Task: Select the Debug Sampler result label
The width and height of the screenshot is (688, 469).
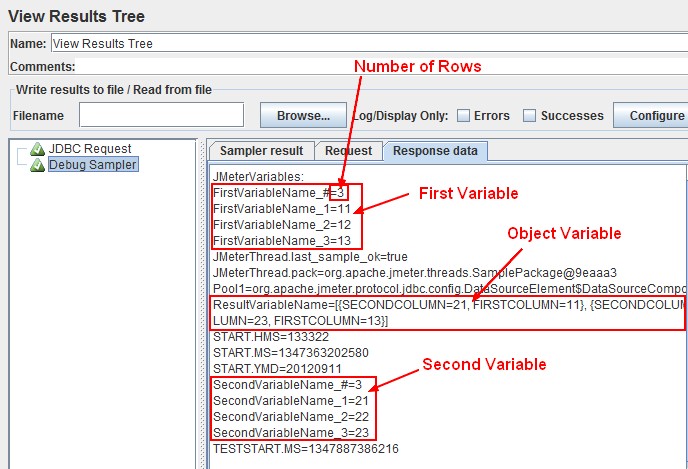Action: point(93,165)
